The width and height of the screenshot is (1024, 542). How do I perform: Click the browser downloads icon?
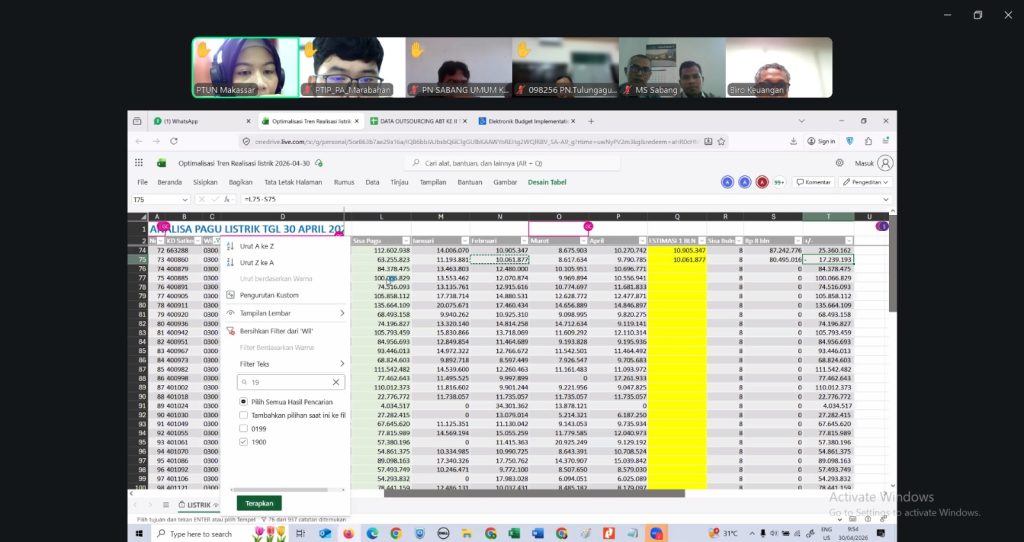pos(793,141)
